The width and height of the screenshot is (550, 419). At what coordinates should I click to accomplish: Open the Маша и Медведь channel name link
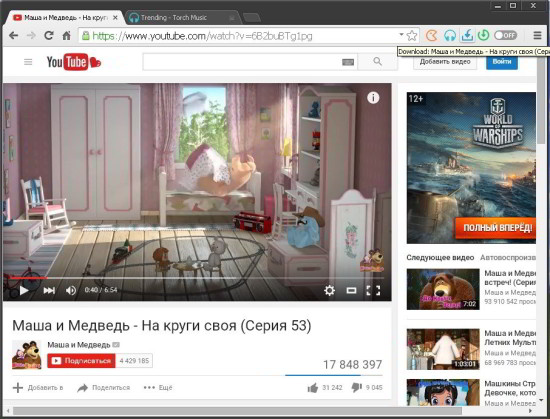click(79, 345)
